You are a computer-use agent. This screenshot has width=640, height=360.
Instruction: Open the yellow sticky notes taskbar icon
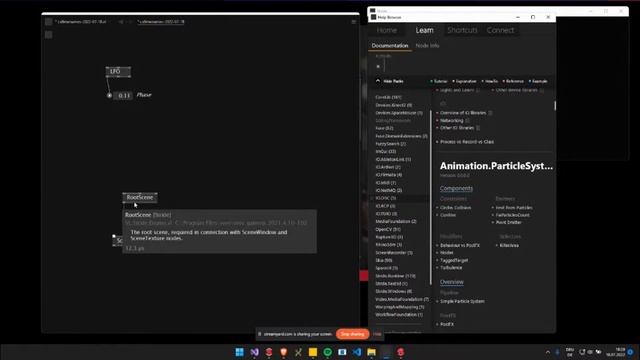[313, 352]
